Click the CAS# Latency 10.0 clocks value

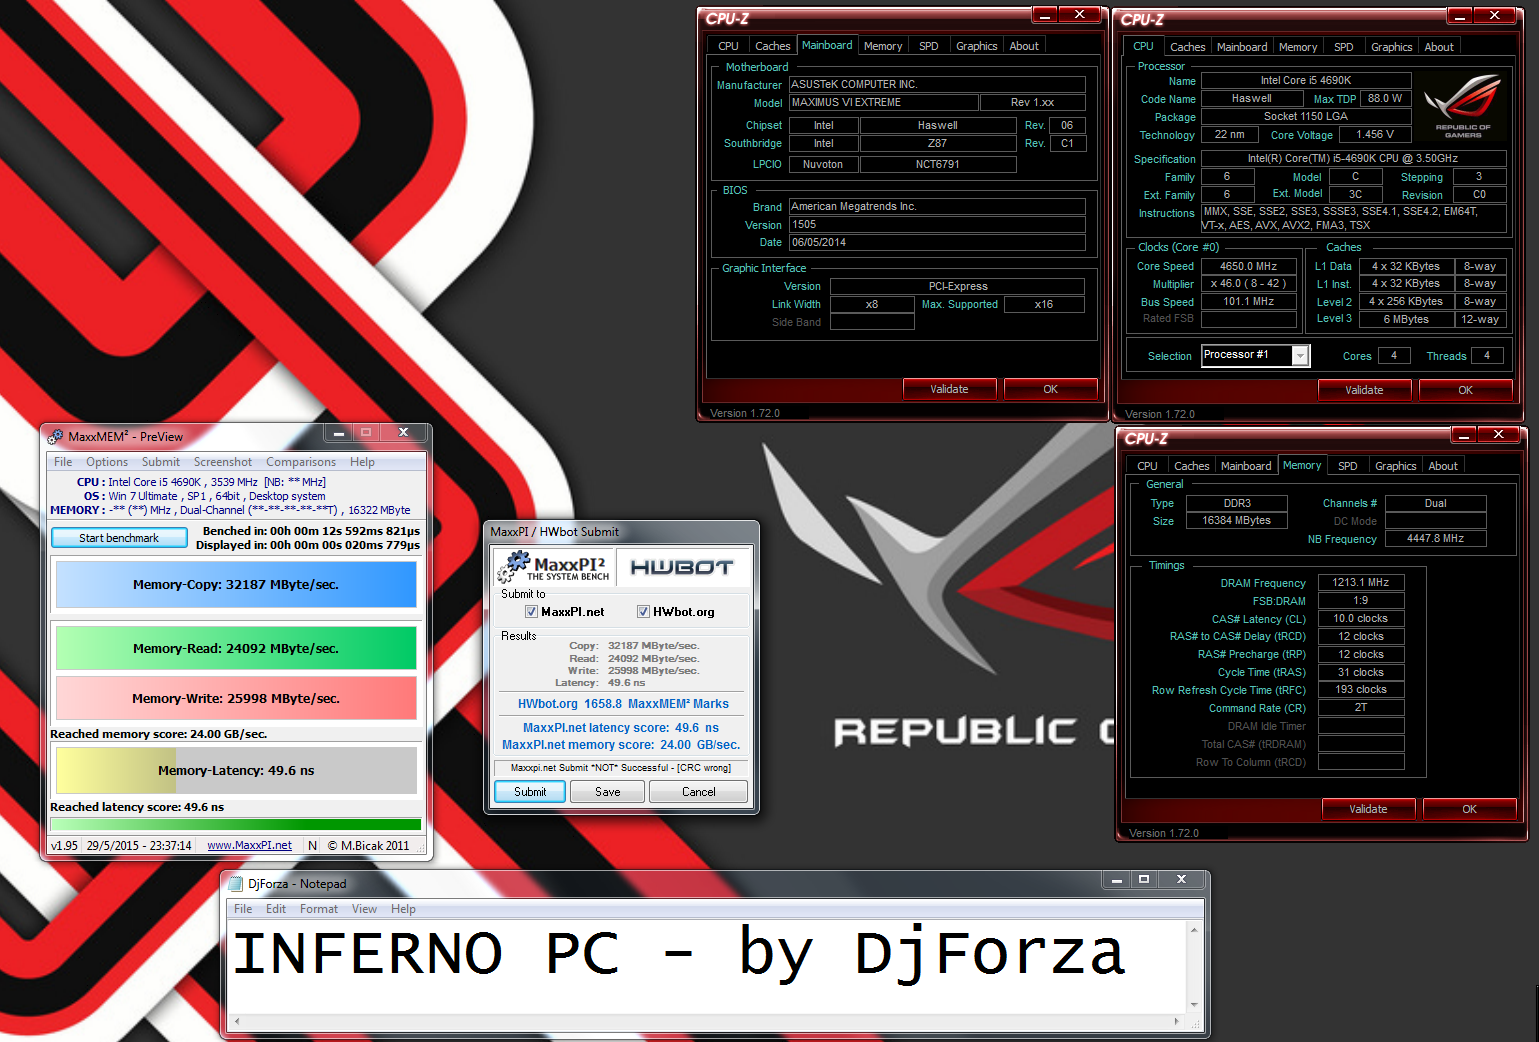tap(1361, 618)
